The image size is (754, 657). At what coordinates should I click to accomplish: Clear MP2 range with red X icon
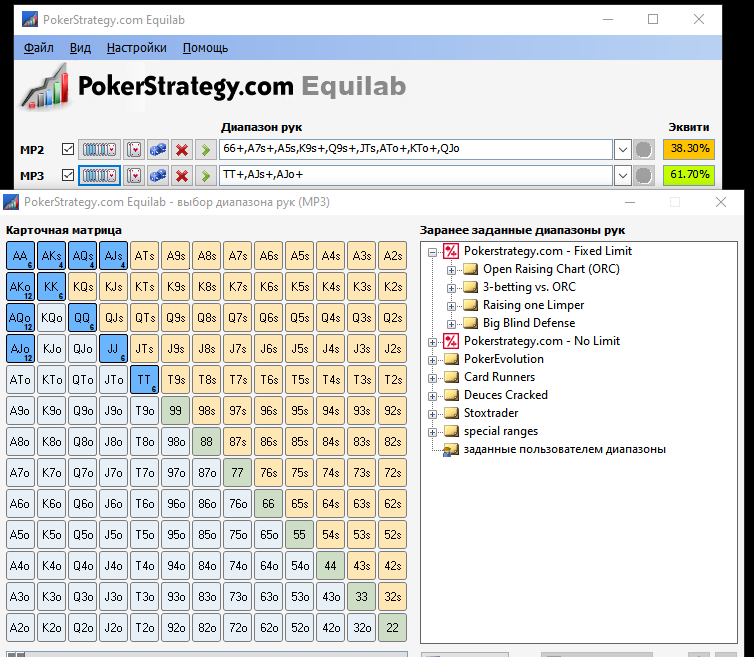(182, 150)
